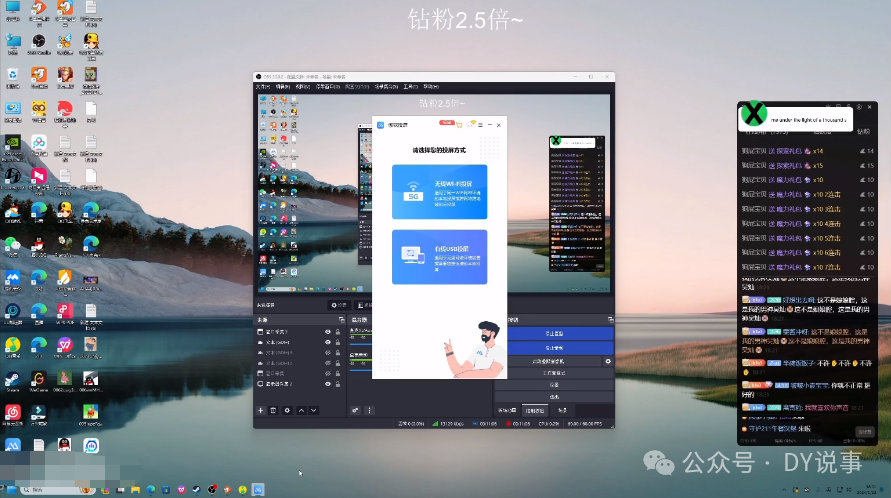Open OBS 场景集合(S) menu
This screenshot has width=891, height=498.
click(386, 87)
